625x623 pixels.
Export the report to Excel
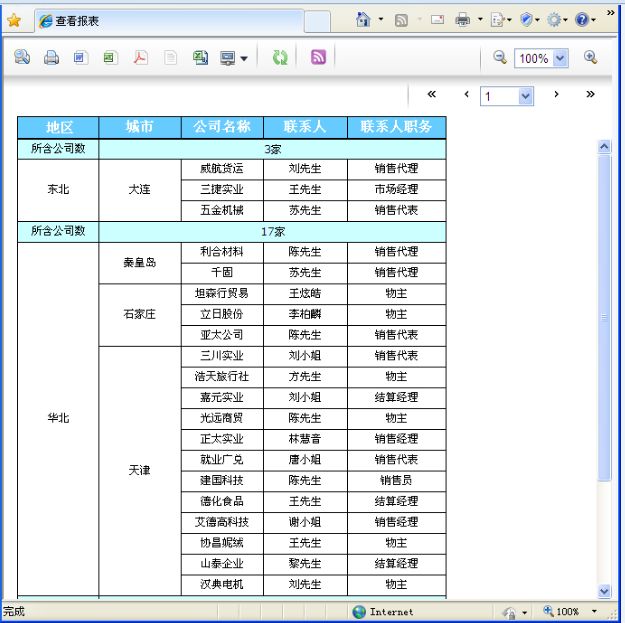(109, 58)
